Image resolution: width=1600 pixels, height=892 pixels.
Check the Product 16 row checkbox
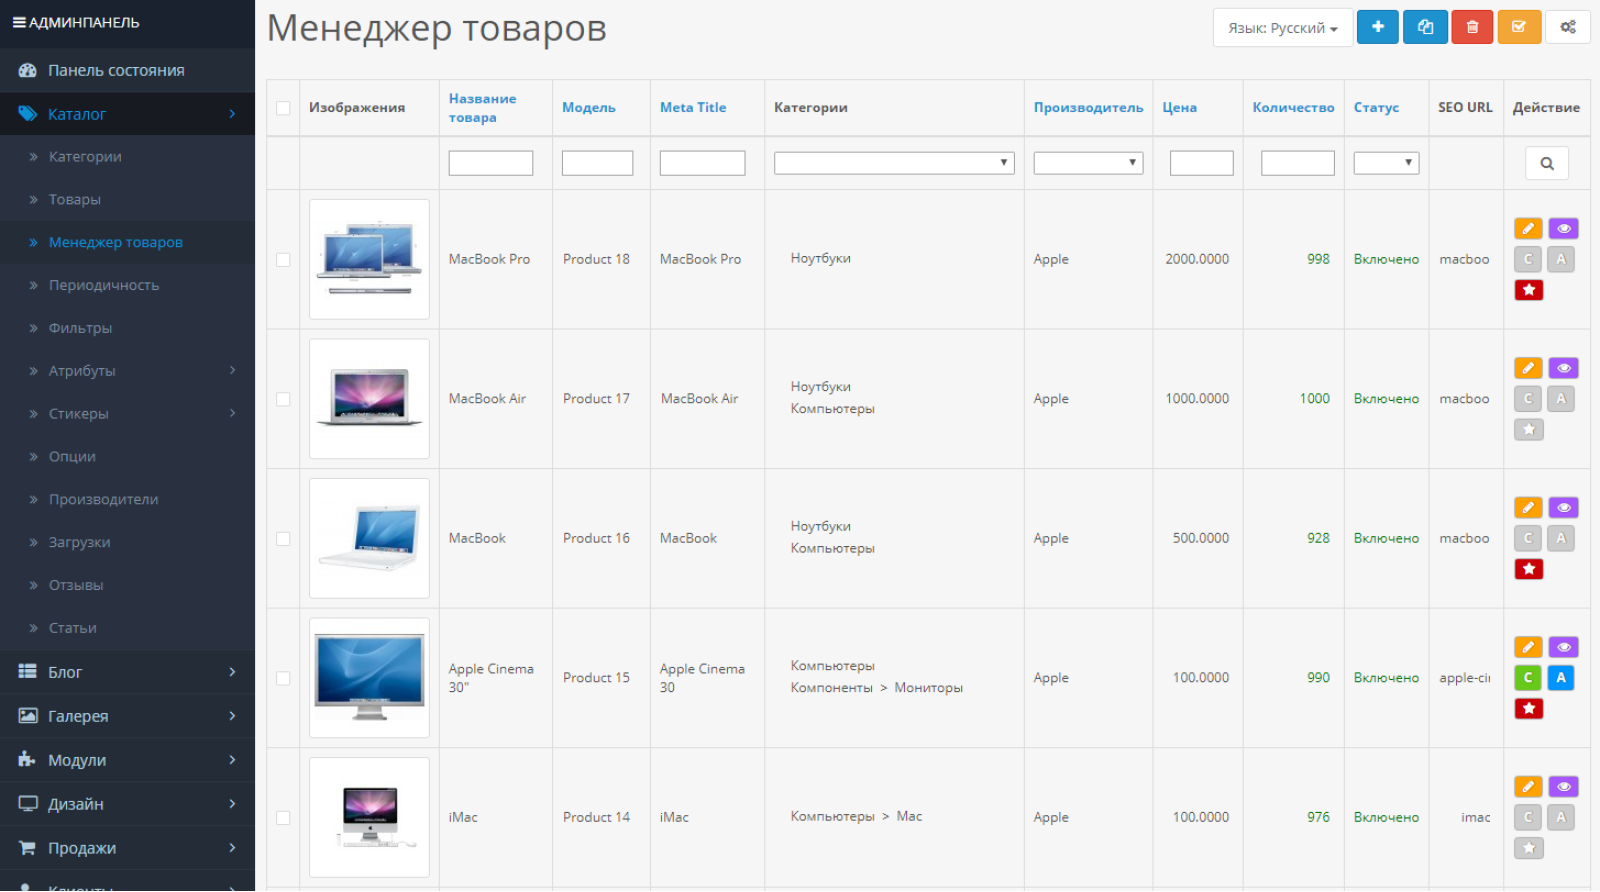coord(283,538)
